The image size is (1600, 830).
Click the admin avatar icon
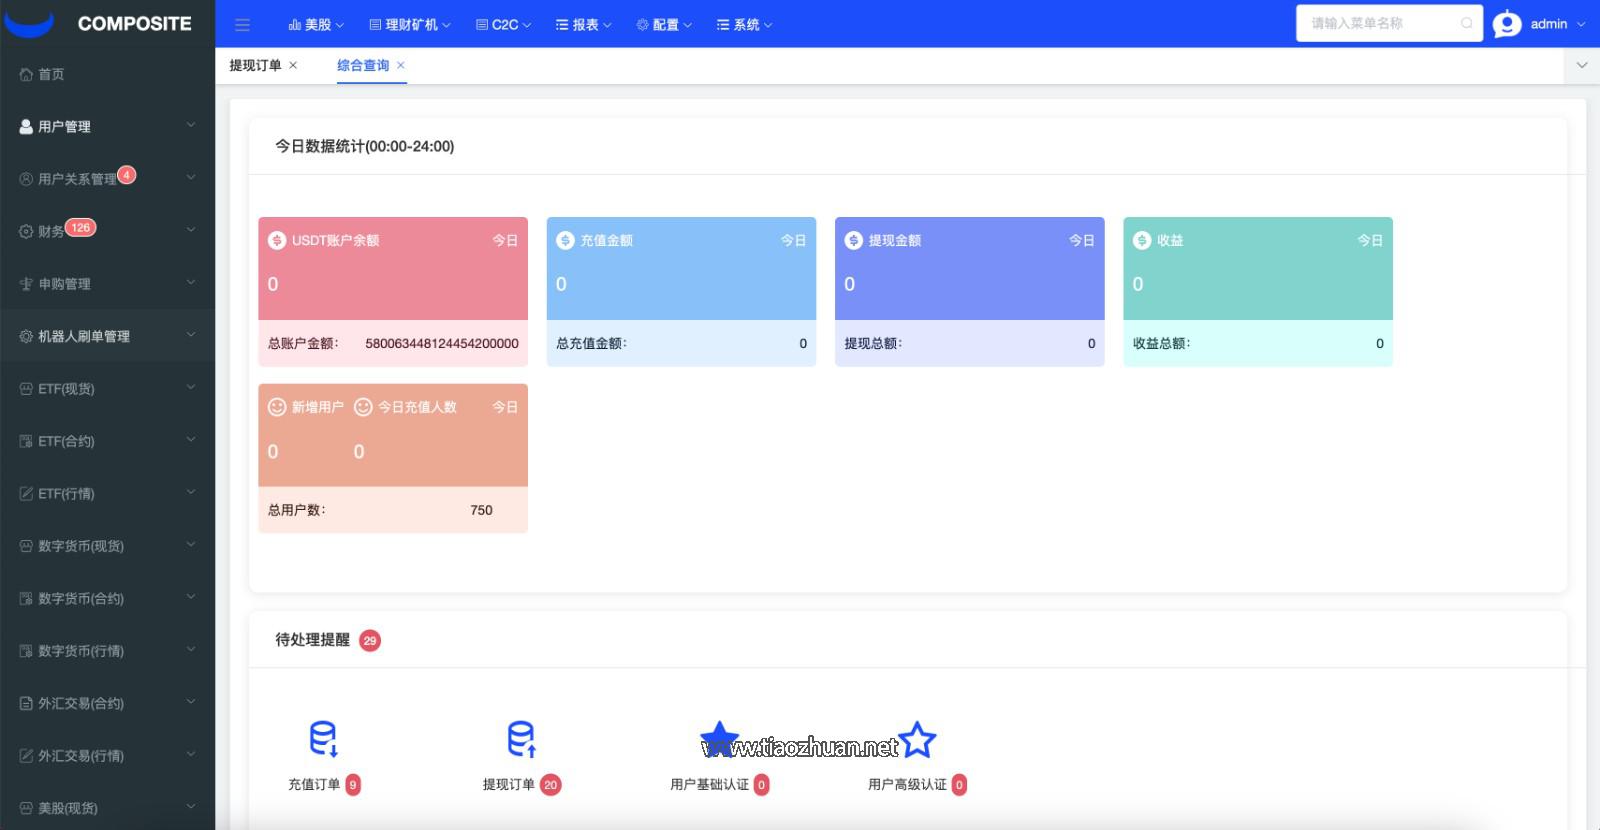tap(1507, 24)
